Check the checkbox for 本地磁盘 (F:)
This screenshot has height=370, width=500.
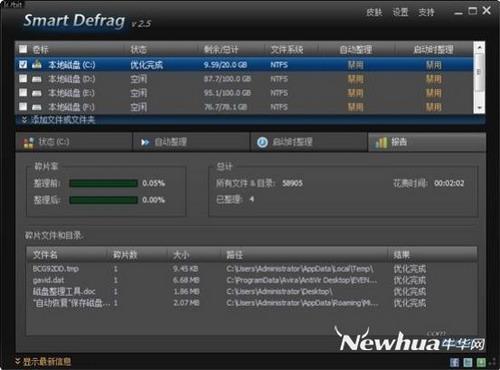click(x=23, y=107)
